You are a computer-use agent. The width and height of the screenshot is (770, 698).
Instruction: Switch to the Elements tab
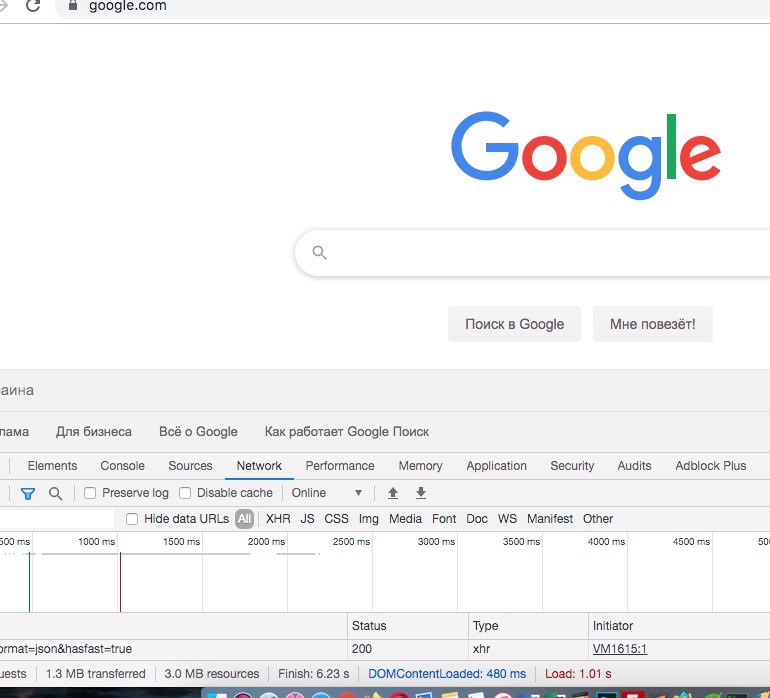tap(52, 466)
